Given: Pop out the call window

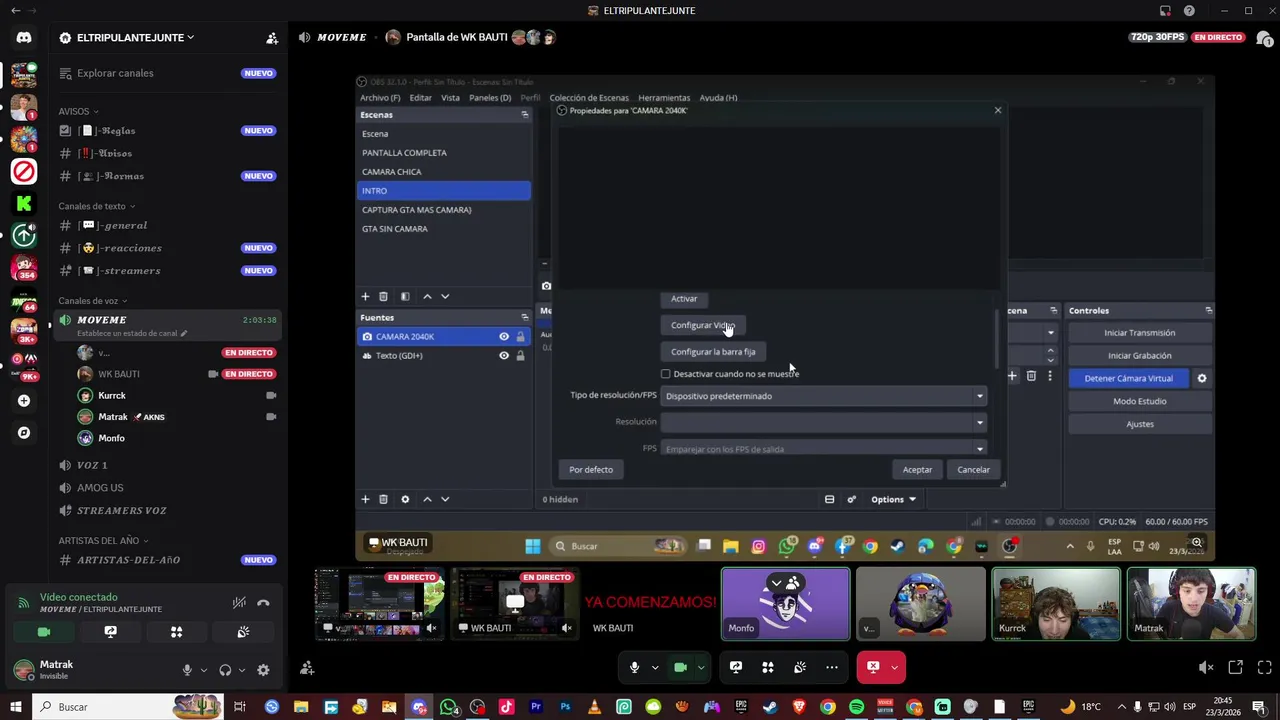Looking at the screenshot, I should (1236, 667).
